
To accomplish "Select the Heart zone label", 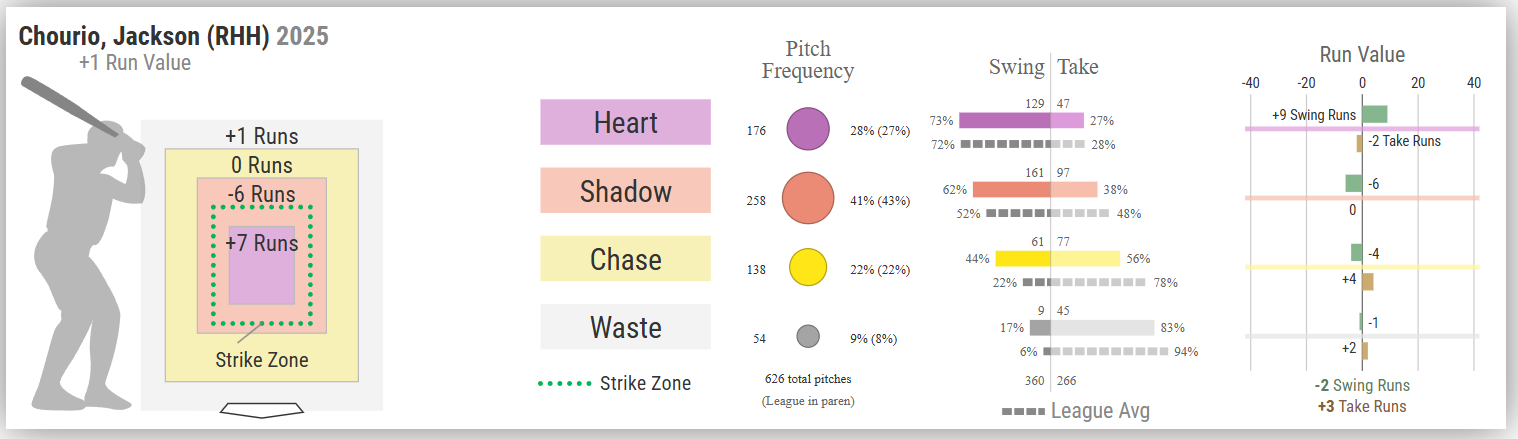I will coord(625,122).
